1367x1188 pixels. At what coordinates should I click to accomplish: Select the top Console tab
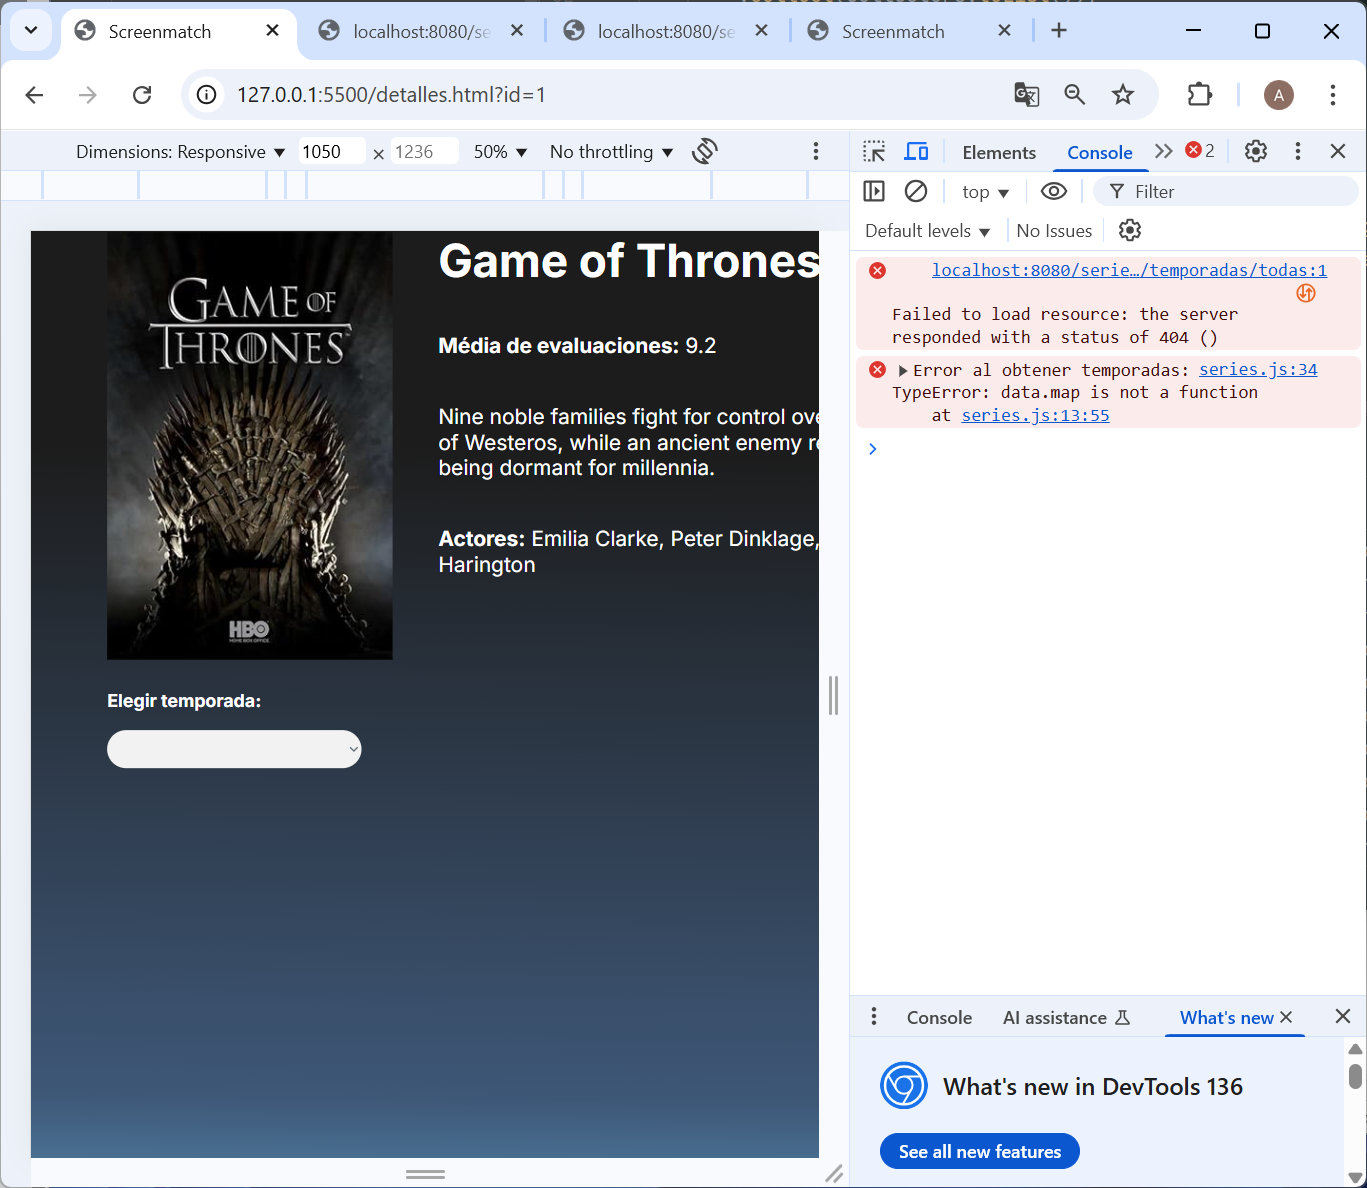coord(1100,152)
